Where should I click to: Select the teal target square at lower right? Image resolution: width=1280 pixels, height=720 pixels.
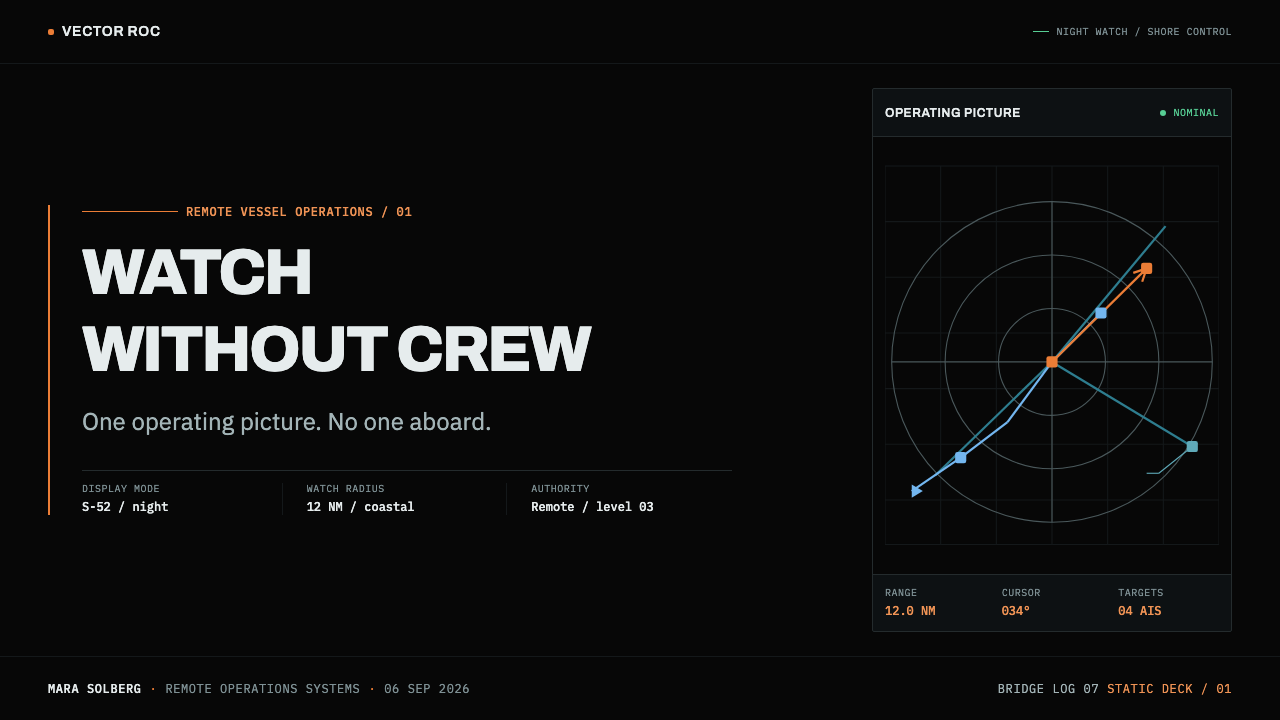[x=1192, y=447]
